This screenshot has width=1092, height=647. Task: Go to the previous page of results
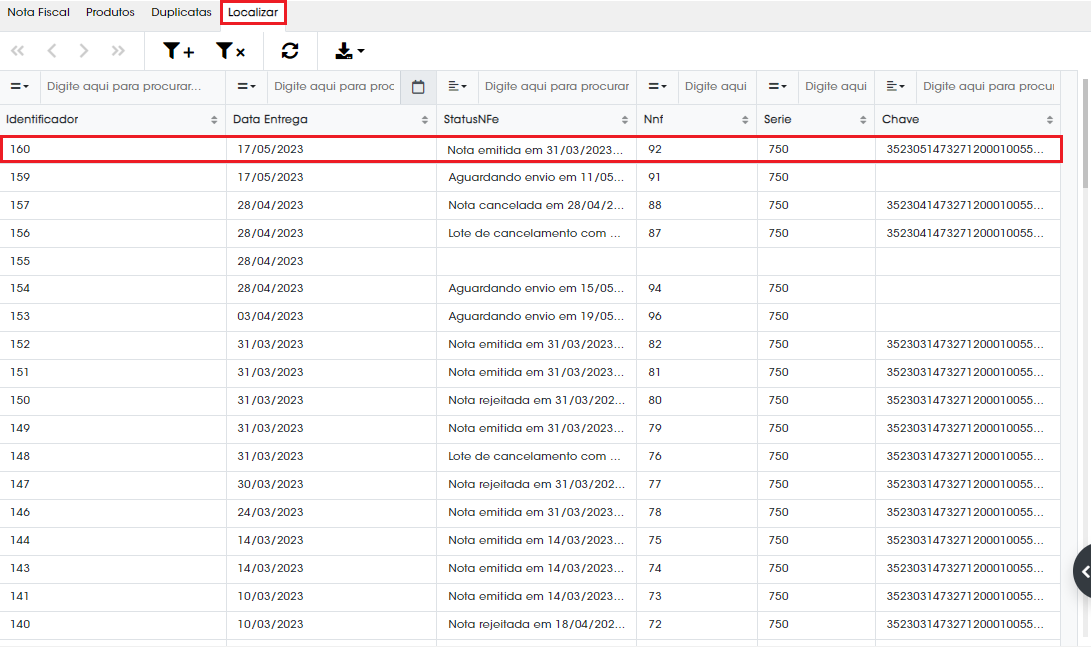(52, 51)
